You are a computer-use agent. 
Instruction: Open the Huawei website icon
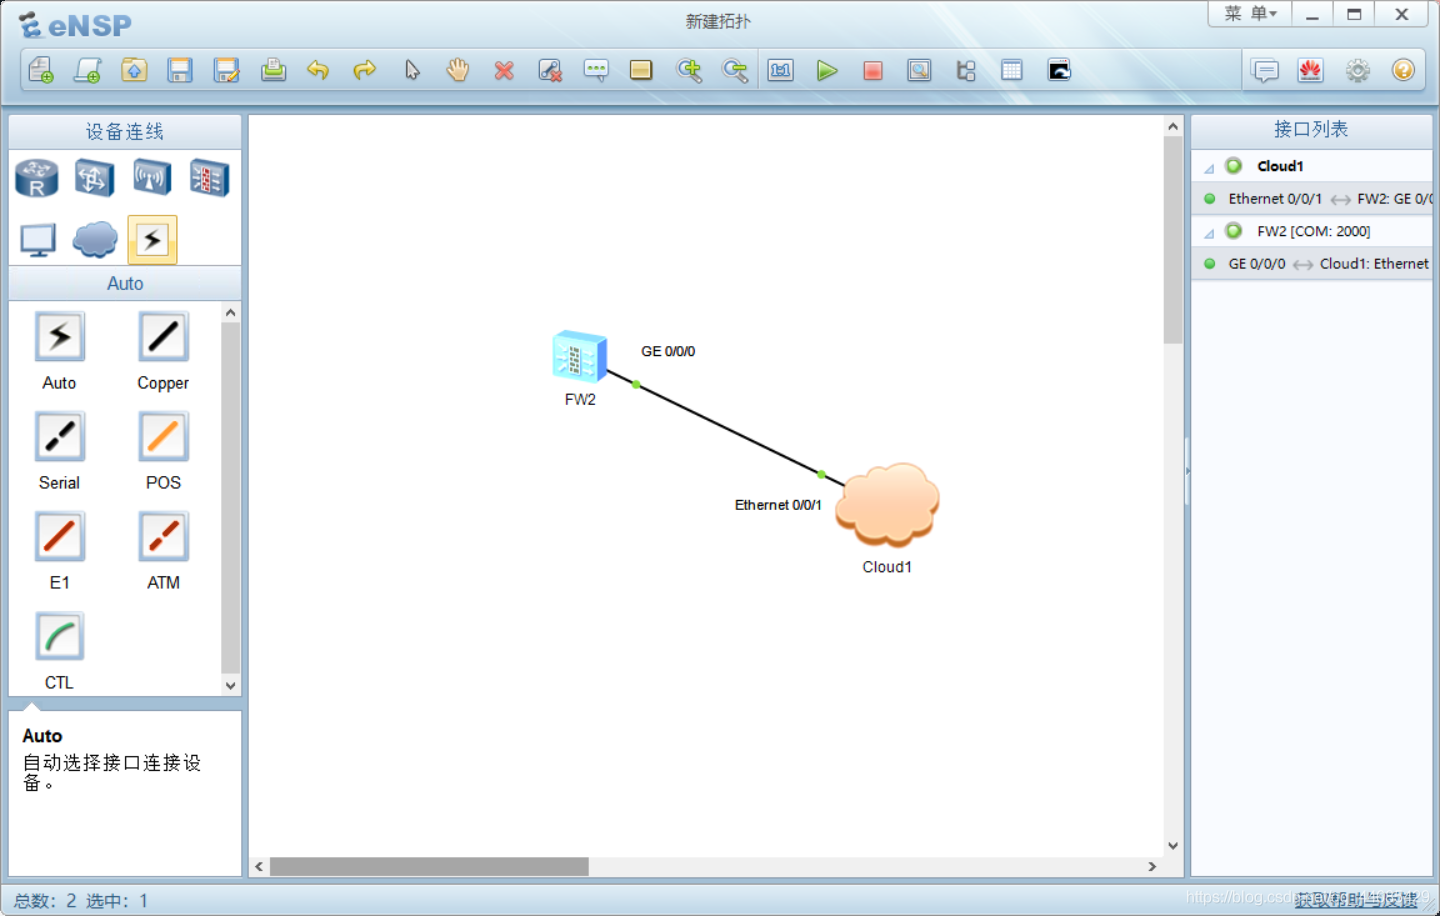click(1311, 70)
